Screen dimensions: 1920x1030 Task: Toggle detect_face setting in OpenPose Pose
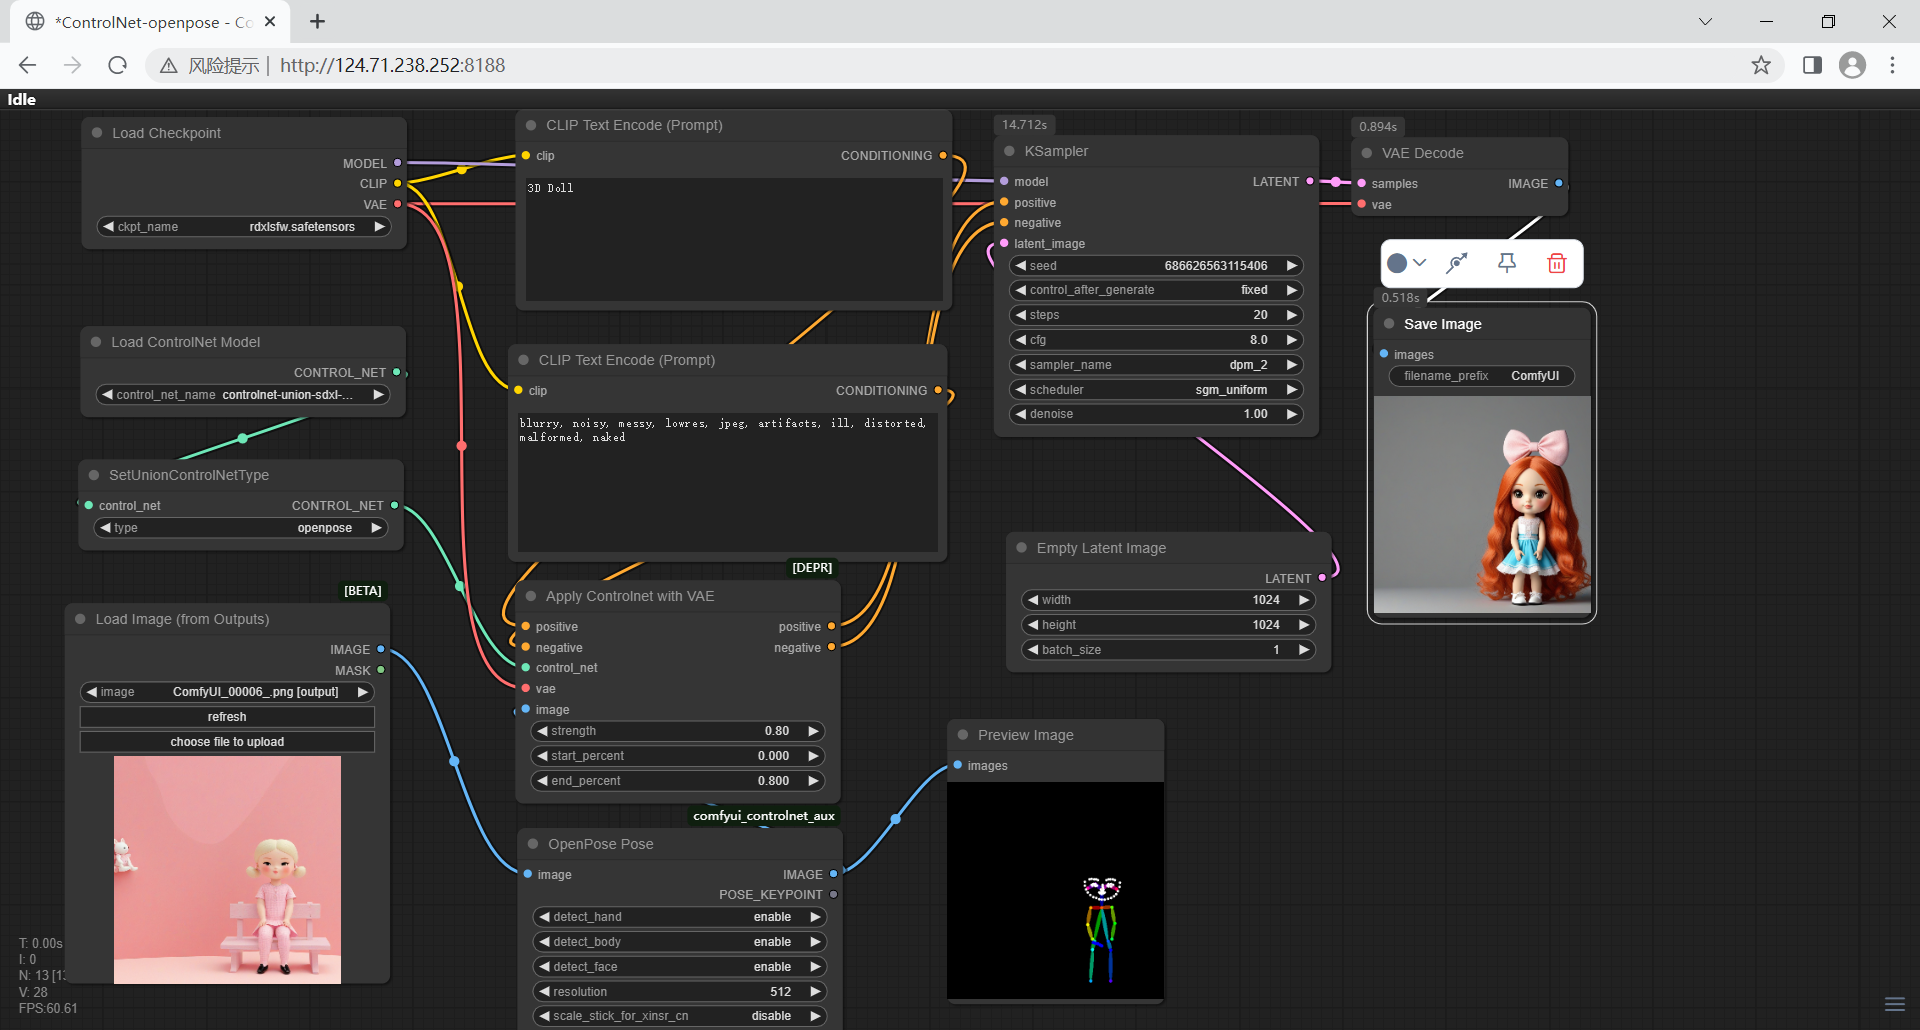(x=680, y=967)
